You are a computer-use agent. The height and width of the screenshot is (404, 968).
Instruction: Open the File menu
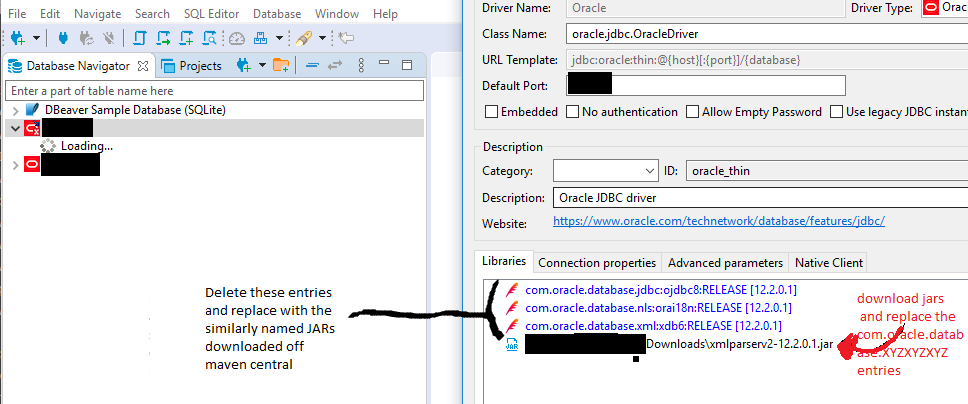[x=17, y=14]
